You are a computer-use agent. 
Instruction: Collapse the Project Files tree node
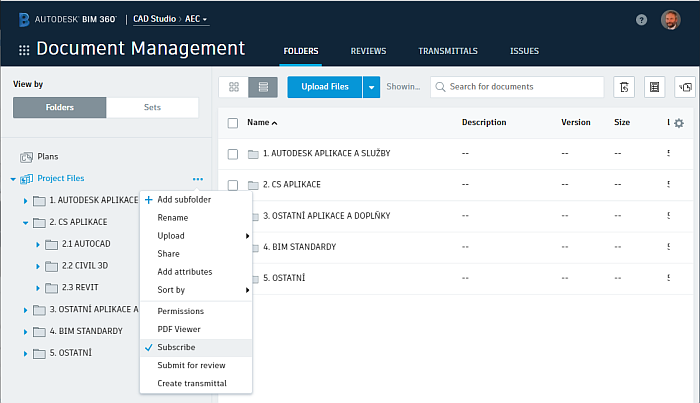13,179
